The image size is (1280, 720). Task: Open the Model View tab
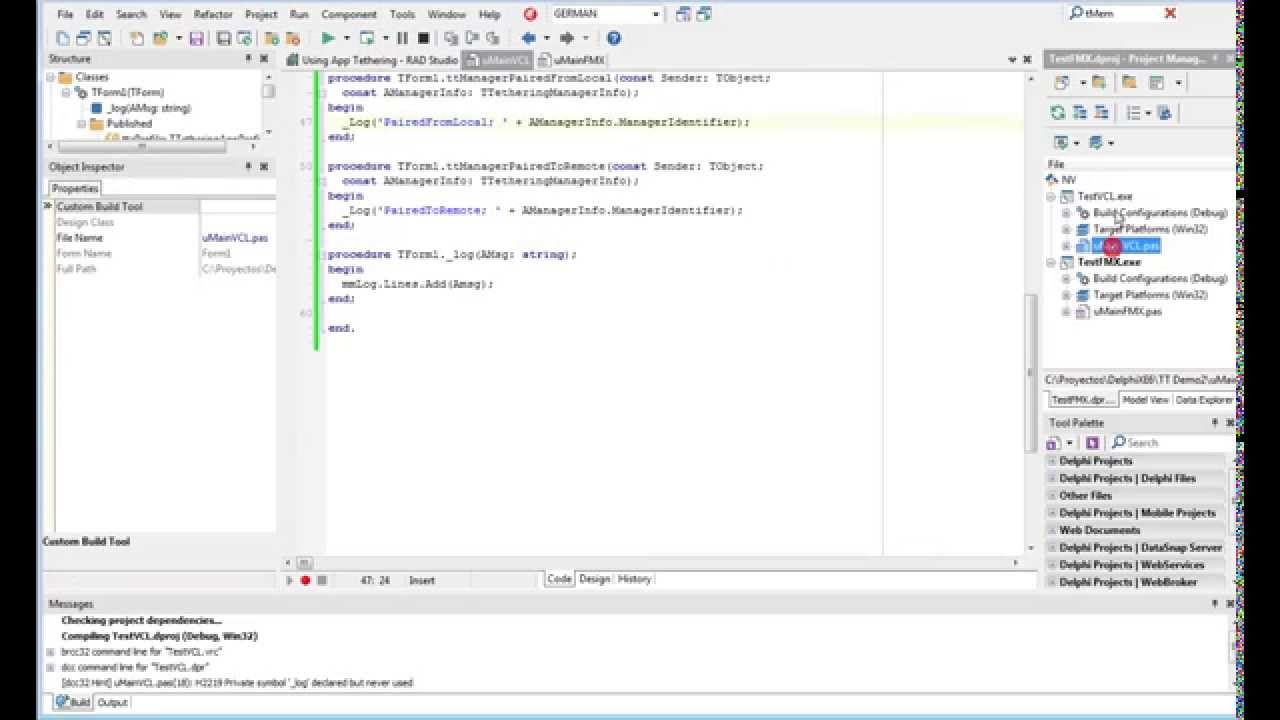coord(1145,400)
